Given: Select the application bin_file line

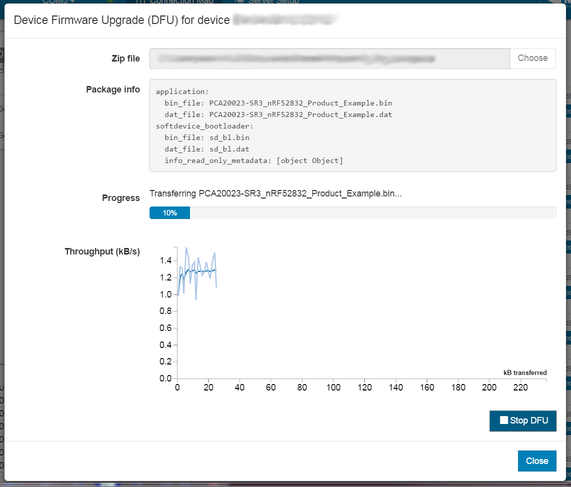Looking at the screenshot, I should click(x=278, y=103).
